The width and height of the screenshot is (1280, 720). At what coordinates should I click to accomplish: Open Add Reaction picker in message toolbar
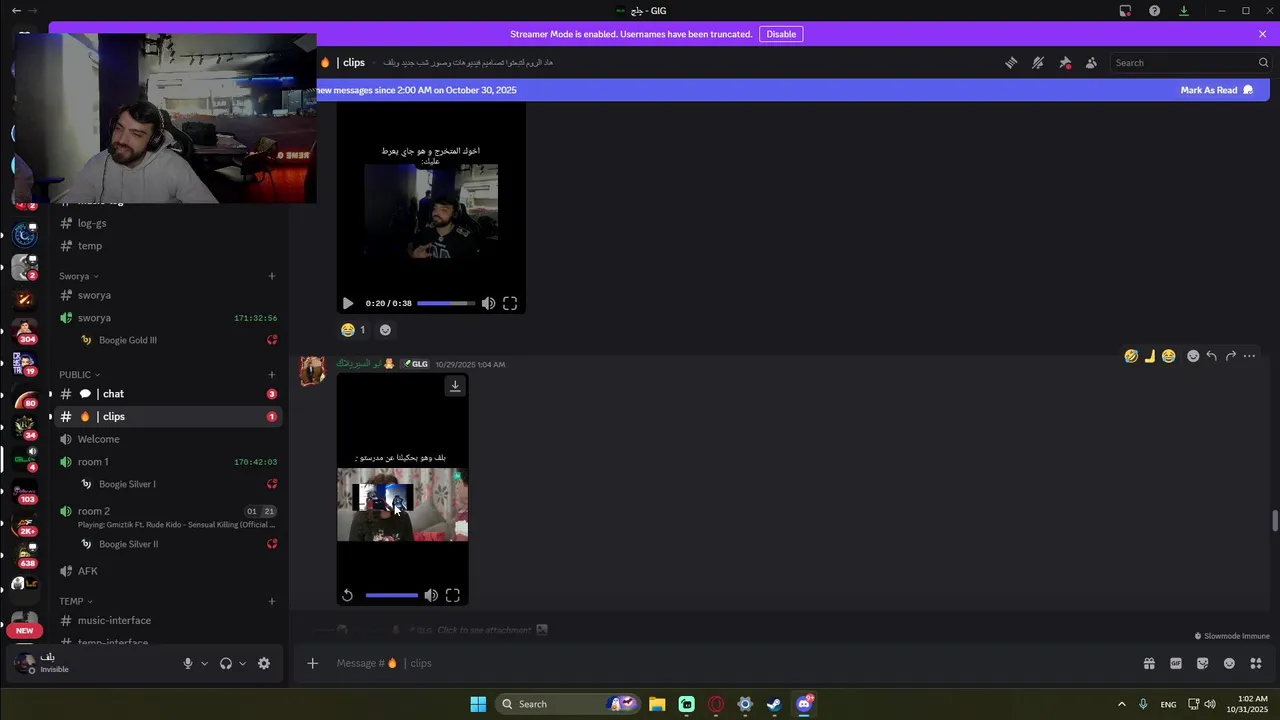pos(1193,356)
